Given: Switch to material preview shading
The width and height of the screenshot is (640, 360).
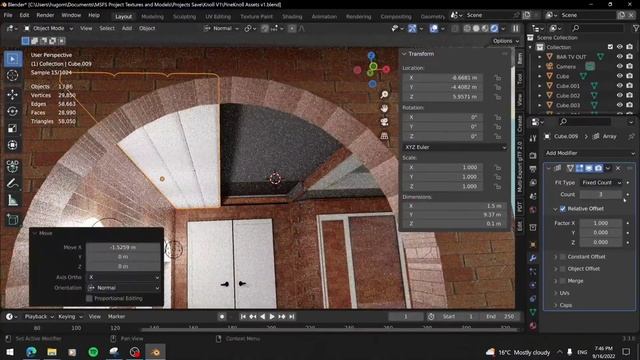Looking at the screenshot, I should pyautogui.click(x=485, y=29).
